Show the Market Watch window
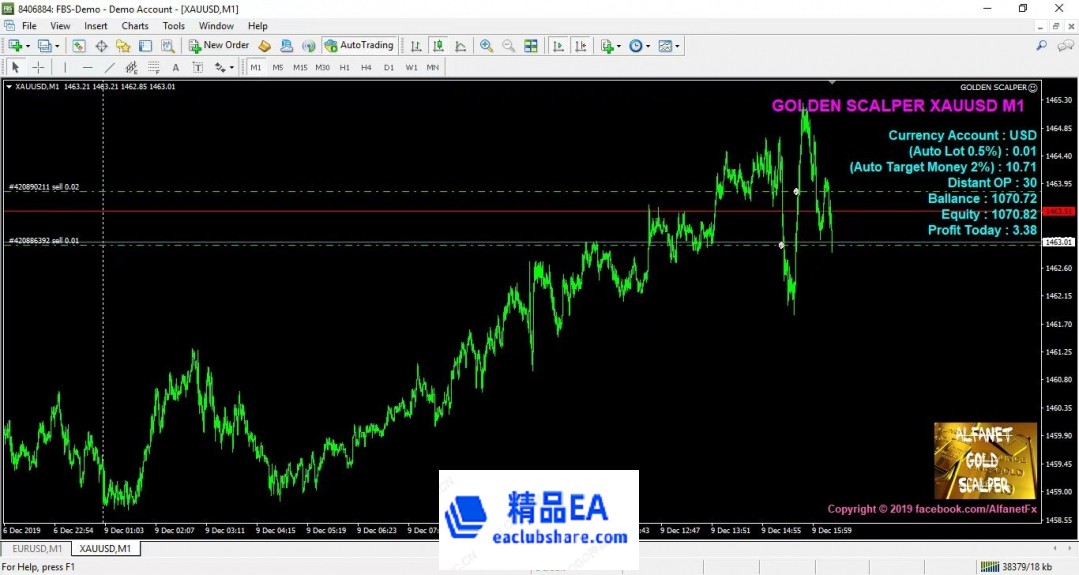Screen dimensions: 1079x575 pos(78,46)
